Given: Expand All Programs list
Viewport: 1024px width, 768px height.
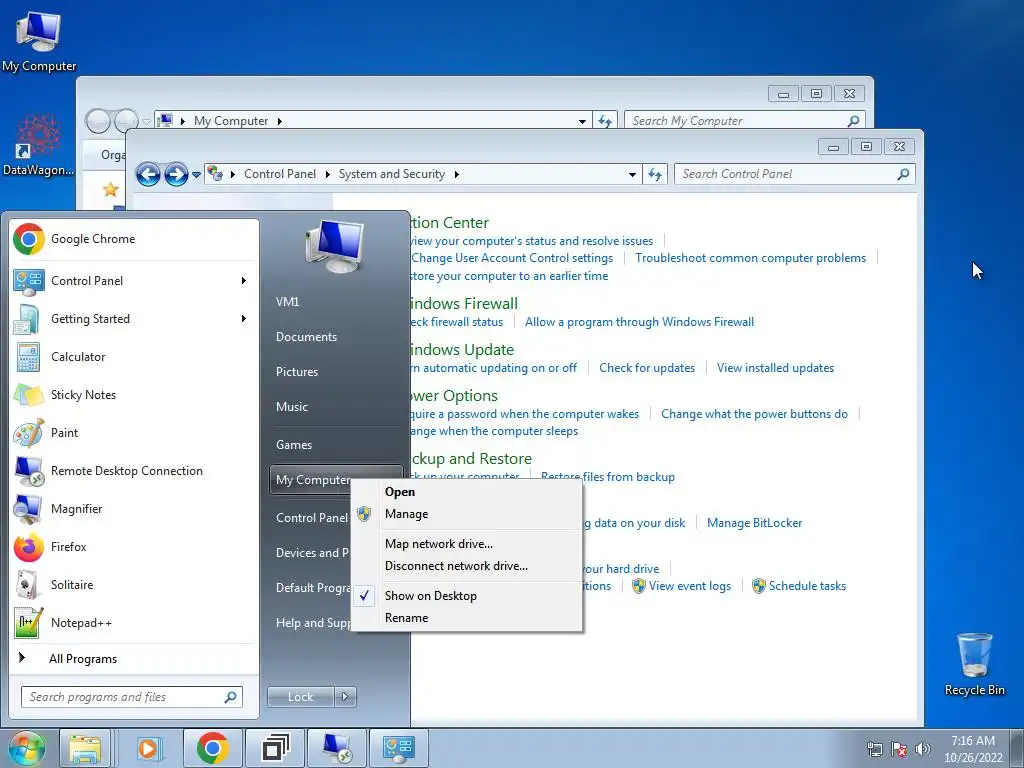Looking at the screenshot, I should pos(134,659).
